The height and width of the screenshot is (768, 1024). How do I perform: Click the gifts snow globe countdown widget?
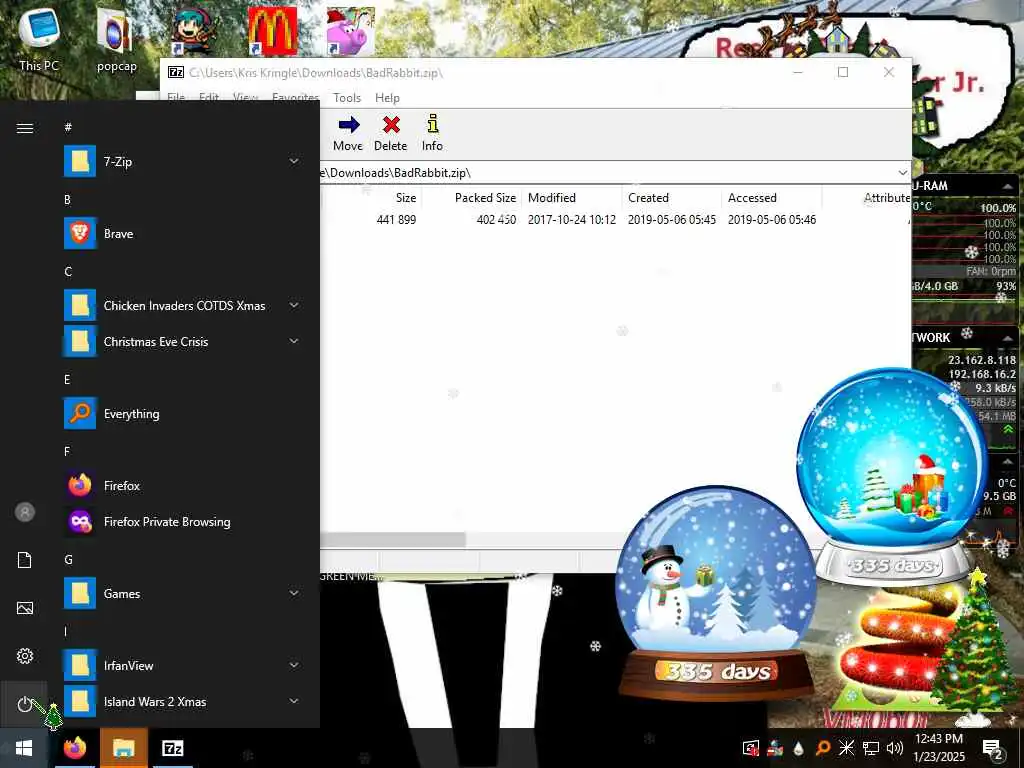pos(893,477)
